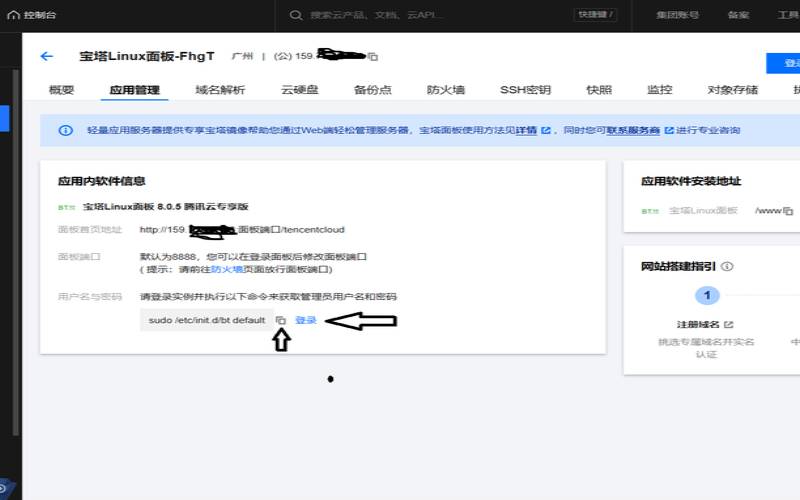Image resolution: width=800 pixels, height=500 pixels.
Task: Open the 域名解析 tab
Action: [220, 90]
